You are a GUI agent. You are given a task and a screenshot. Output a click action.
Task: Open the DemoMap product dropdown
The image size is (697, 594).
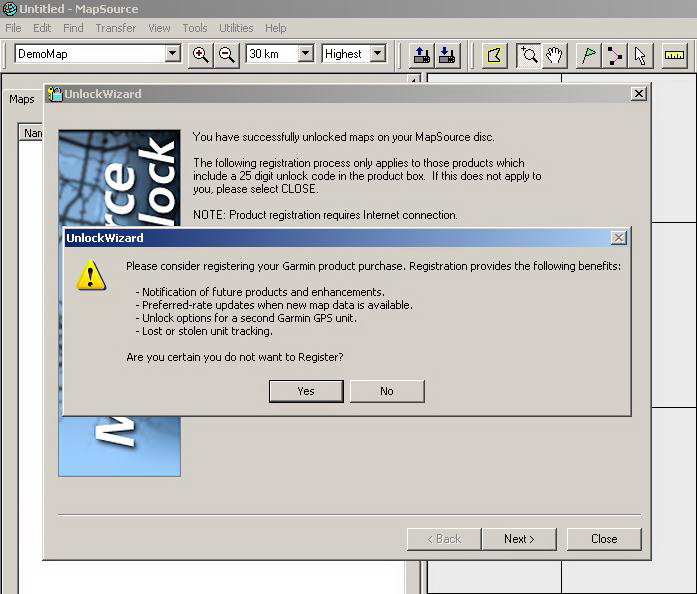[173, 54]
